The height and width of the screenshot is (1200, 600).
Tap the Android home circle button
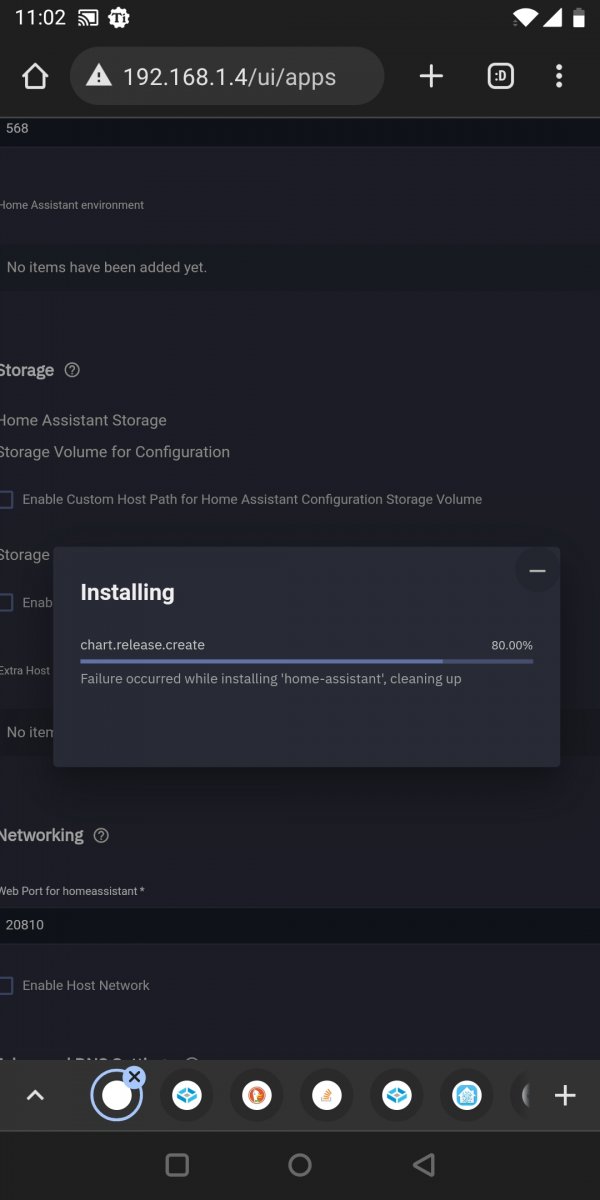(299, 1164)
